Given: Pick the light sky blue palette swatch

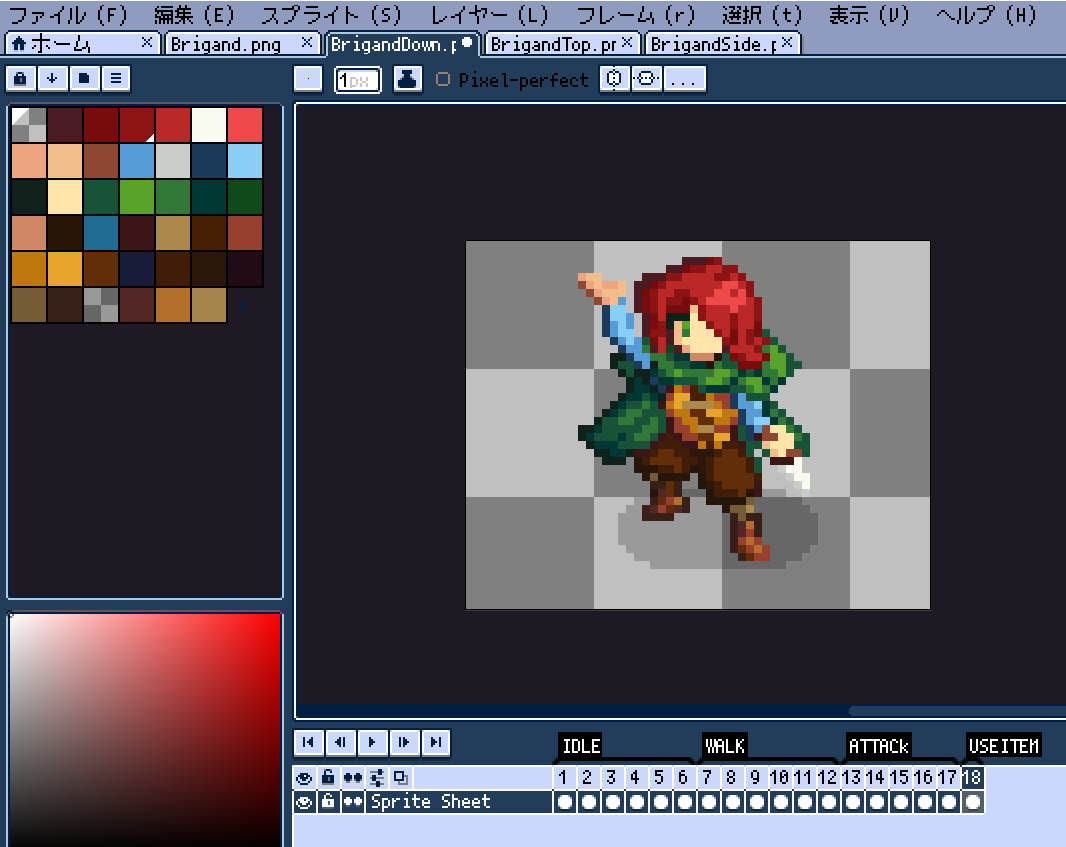Looking at the screenshot, I should pyautogui.click(x=245, y=160).
